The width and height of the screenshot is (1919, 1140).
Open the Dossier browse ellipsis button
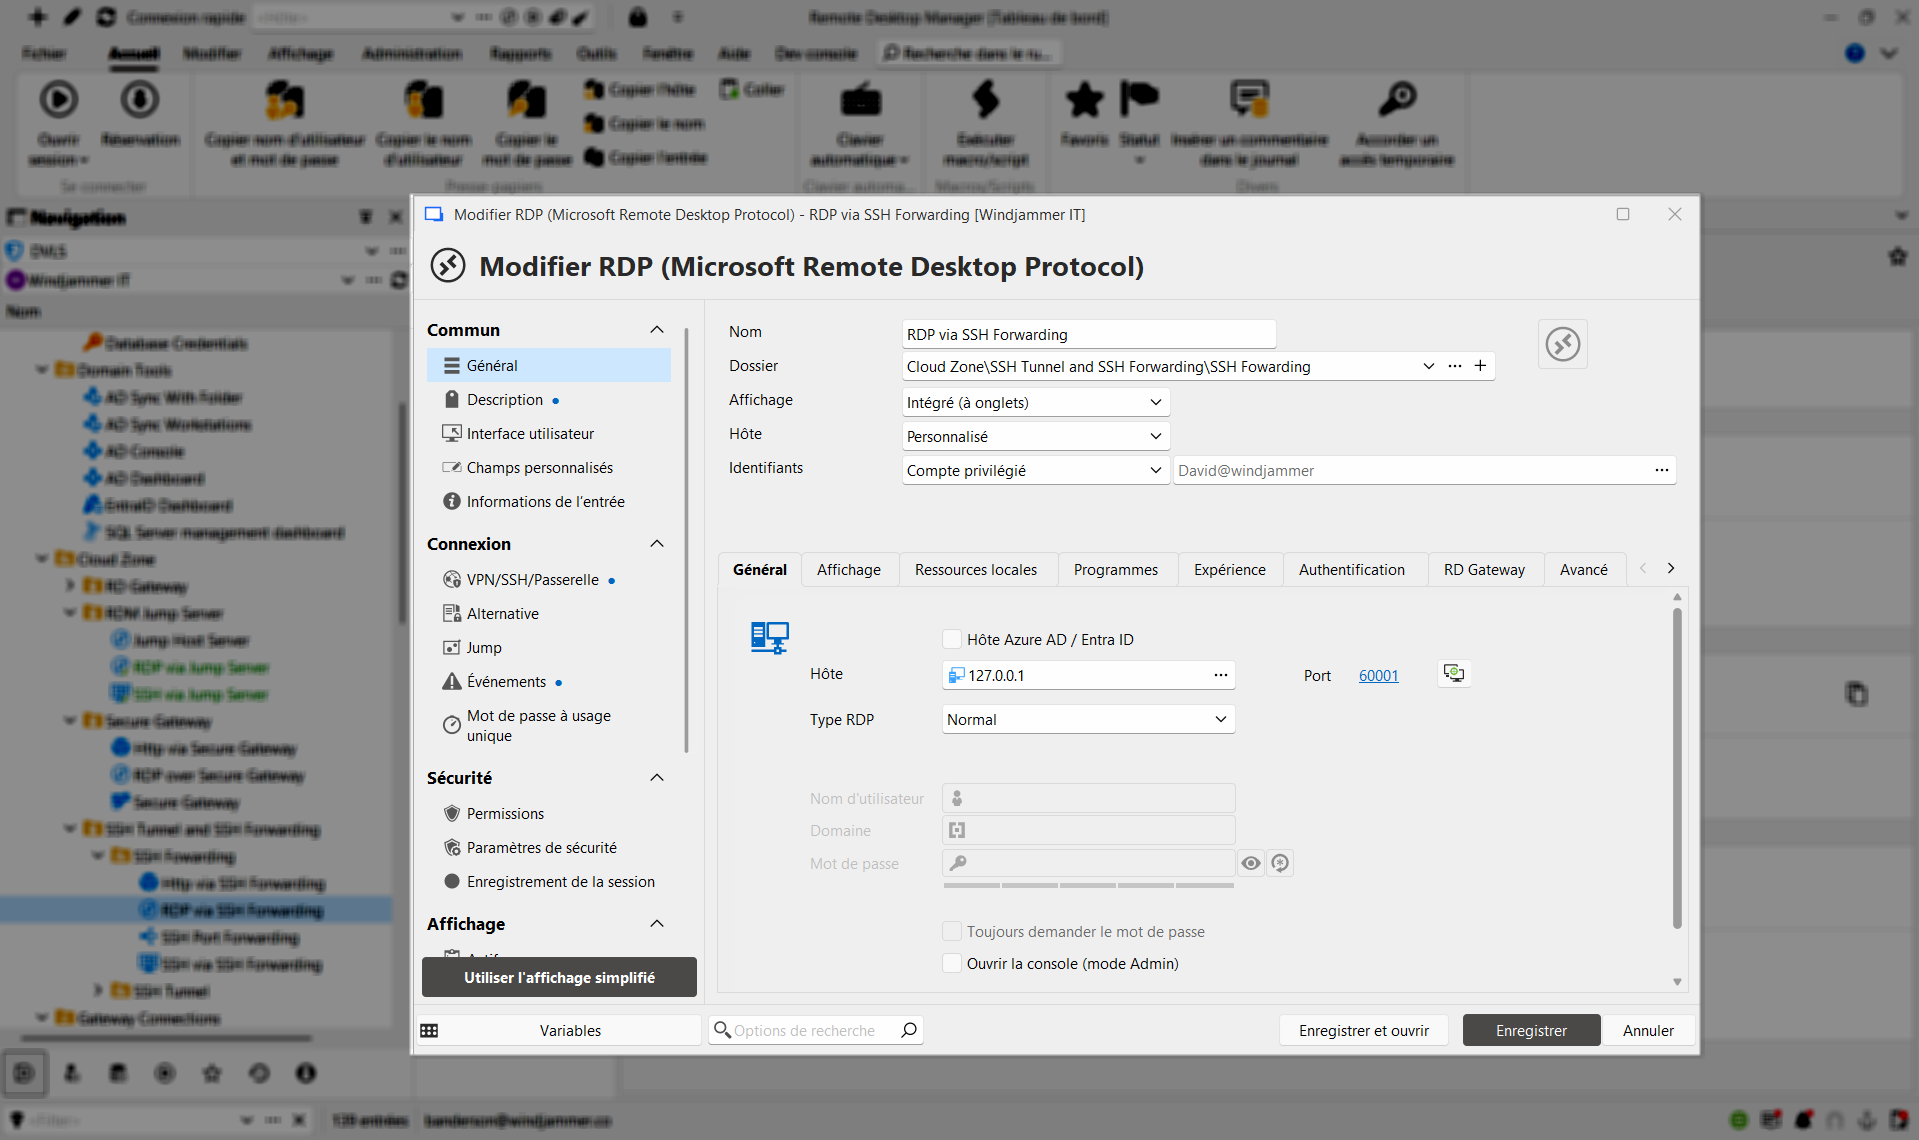click(1455, 366)
